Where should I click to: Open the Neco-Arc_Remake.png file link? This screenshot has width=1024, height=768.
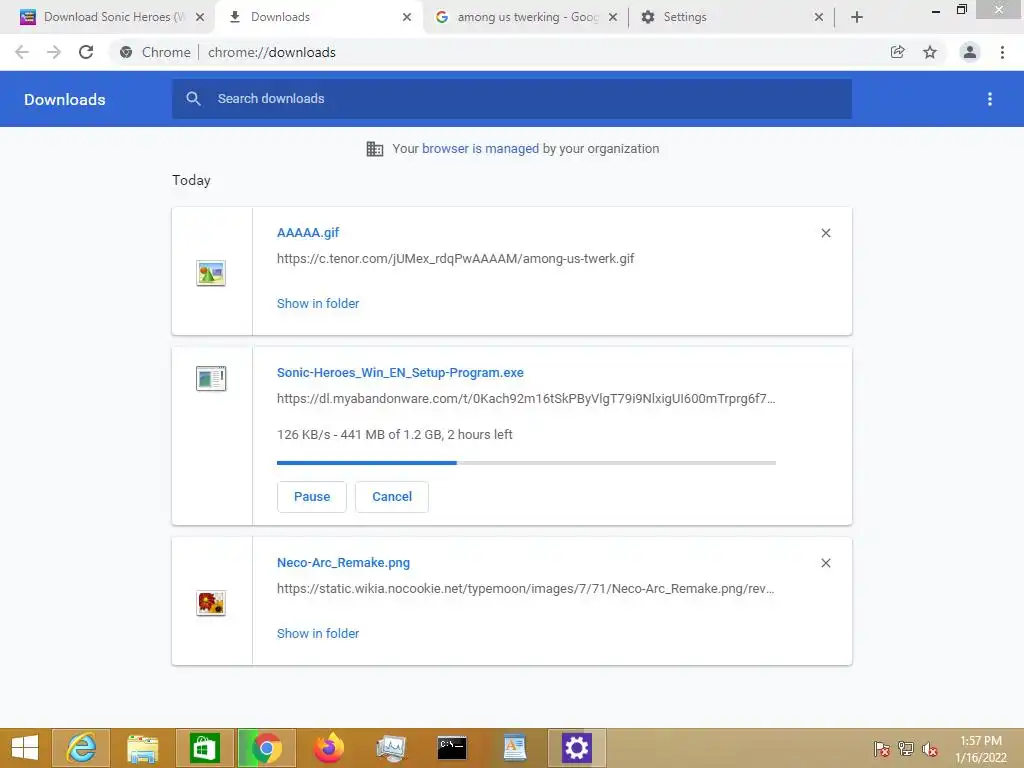click(x=344, y=563)
